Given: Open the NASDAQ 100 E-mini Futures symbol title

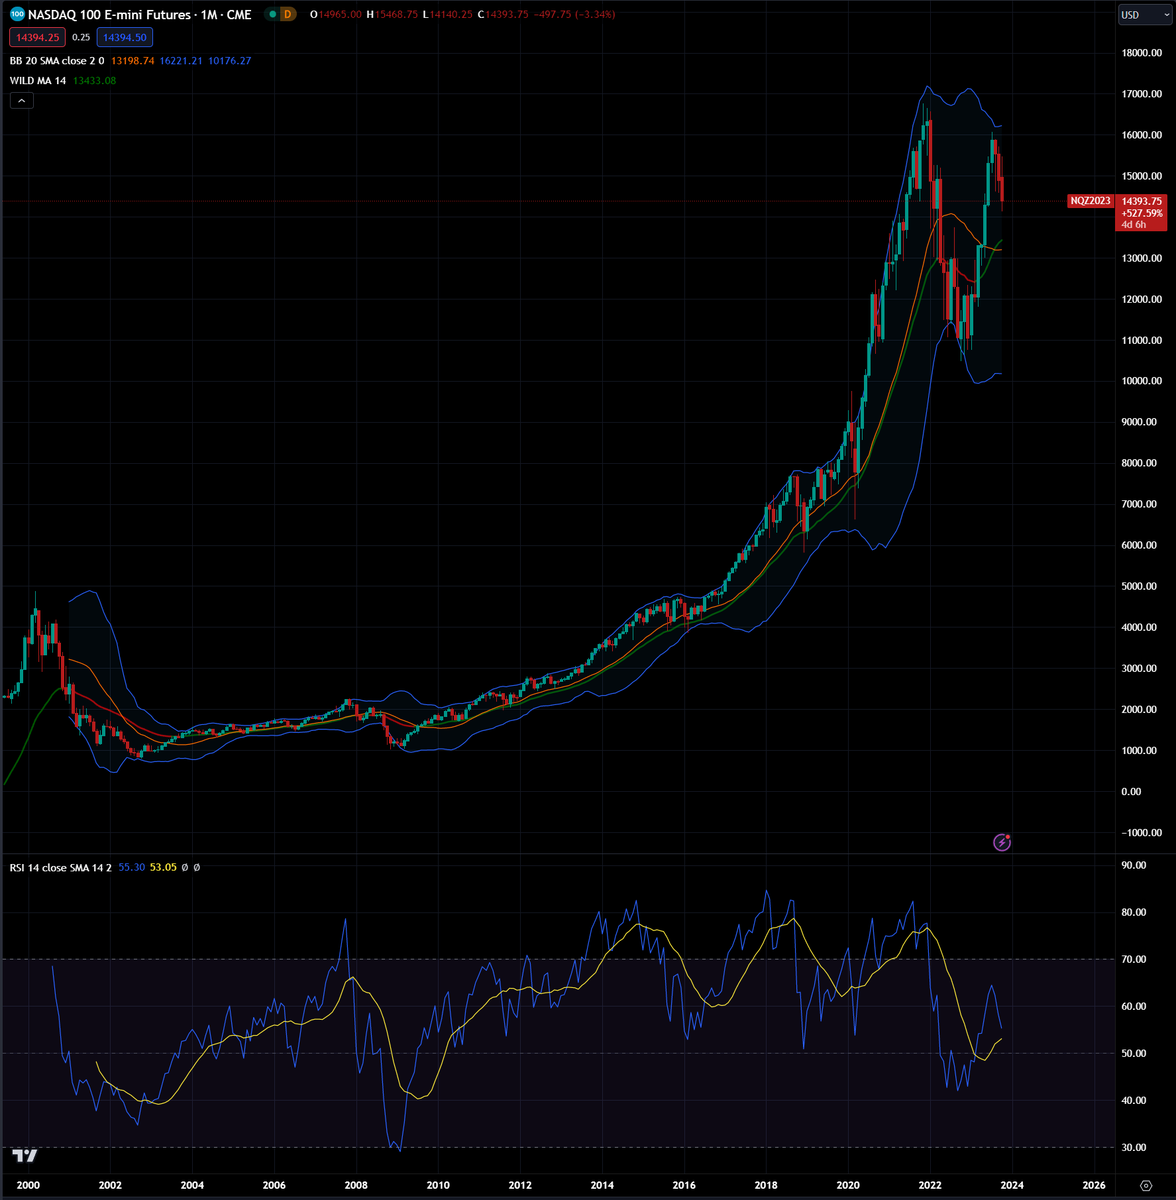Looking at the screenshot, I should [x=140, y=14].
